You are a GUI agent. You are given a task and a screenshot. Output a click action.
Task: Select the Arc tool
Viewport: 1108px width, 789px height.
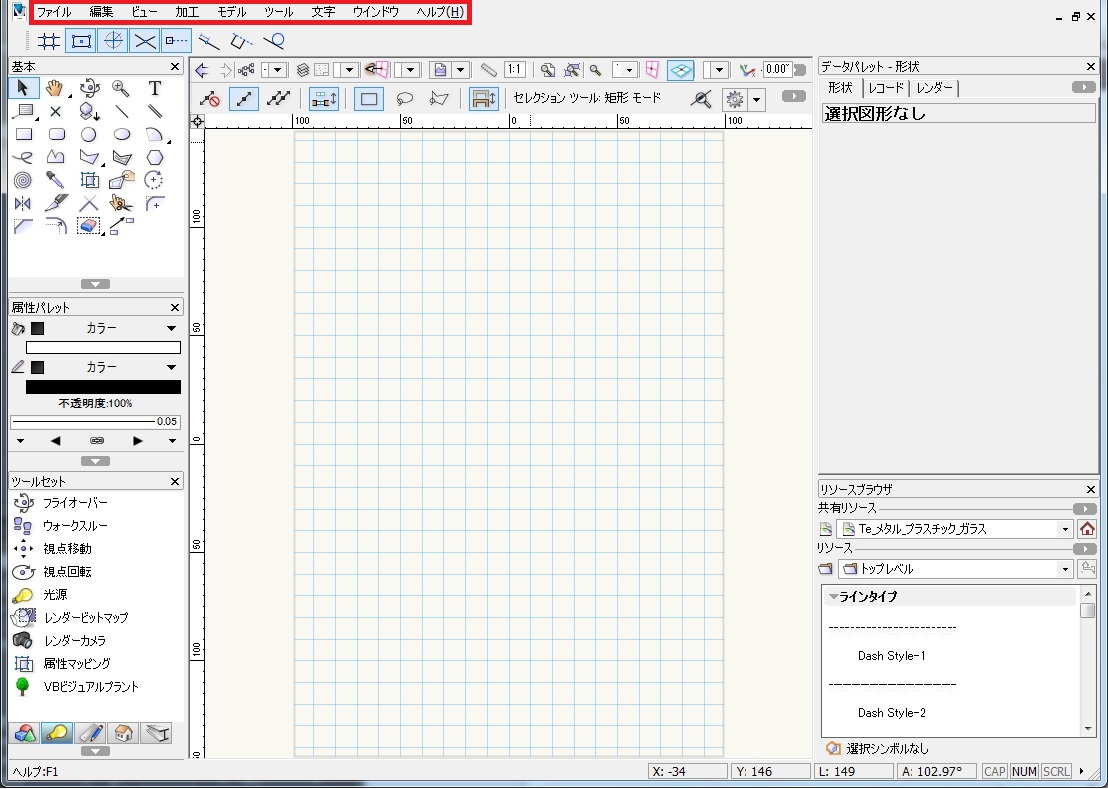[x=155, y=134]
